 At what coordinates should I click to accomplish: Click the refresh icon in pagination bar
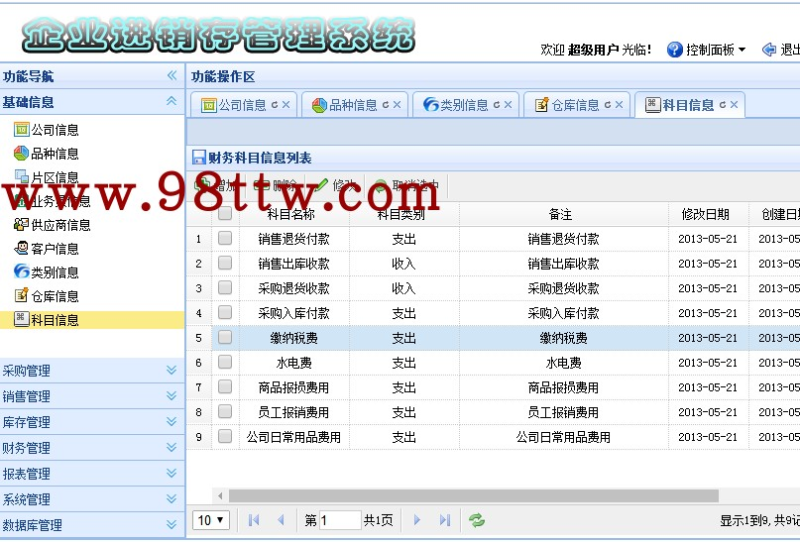(x=477, y=520)
